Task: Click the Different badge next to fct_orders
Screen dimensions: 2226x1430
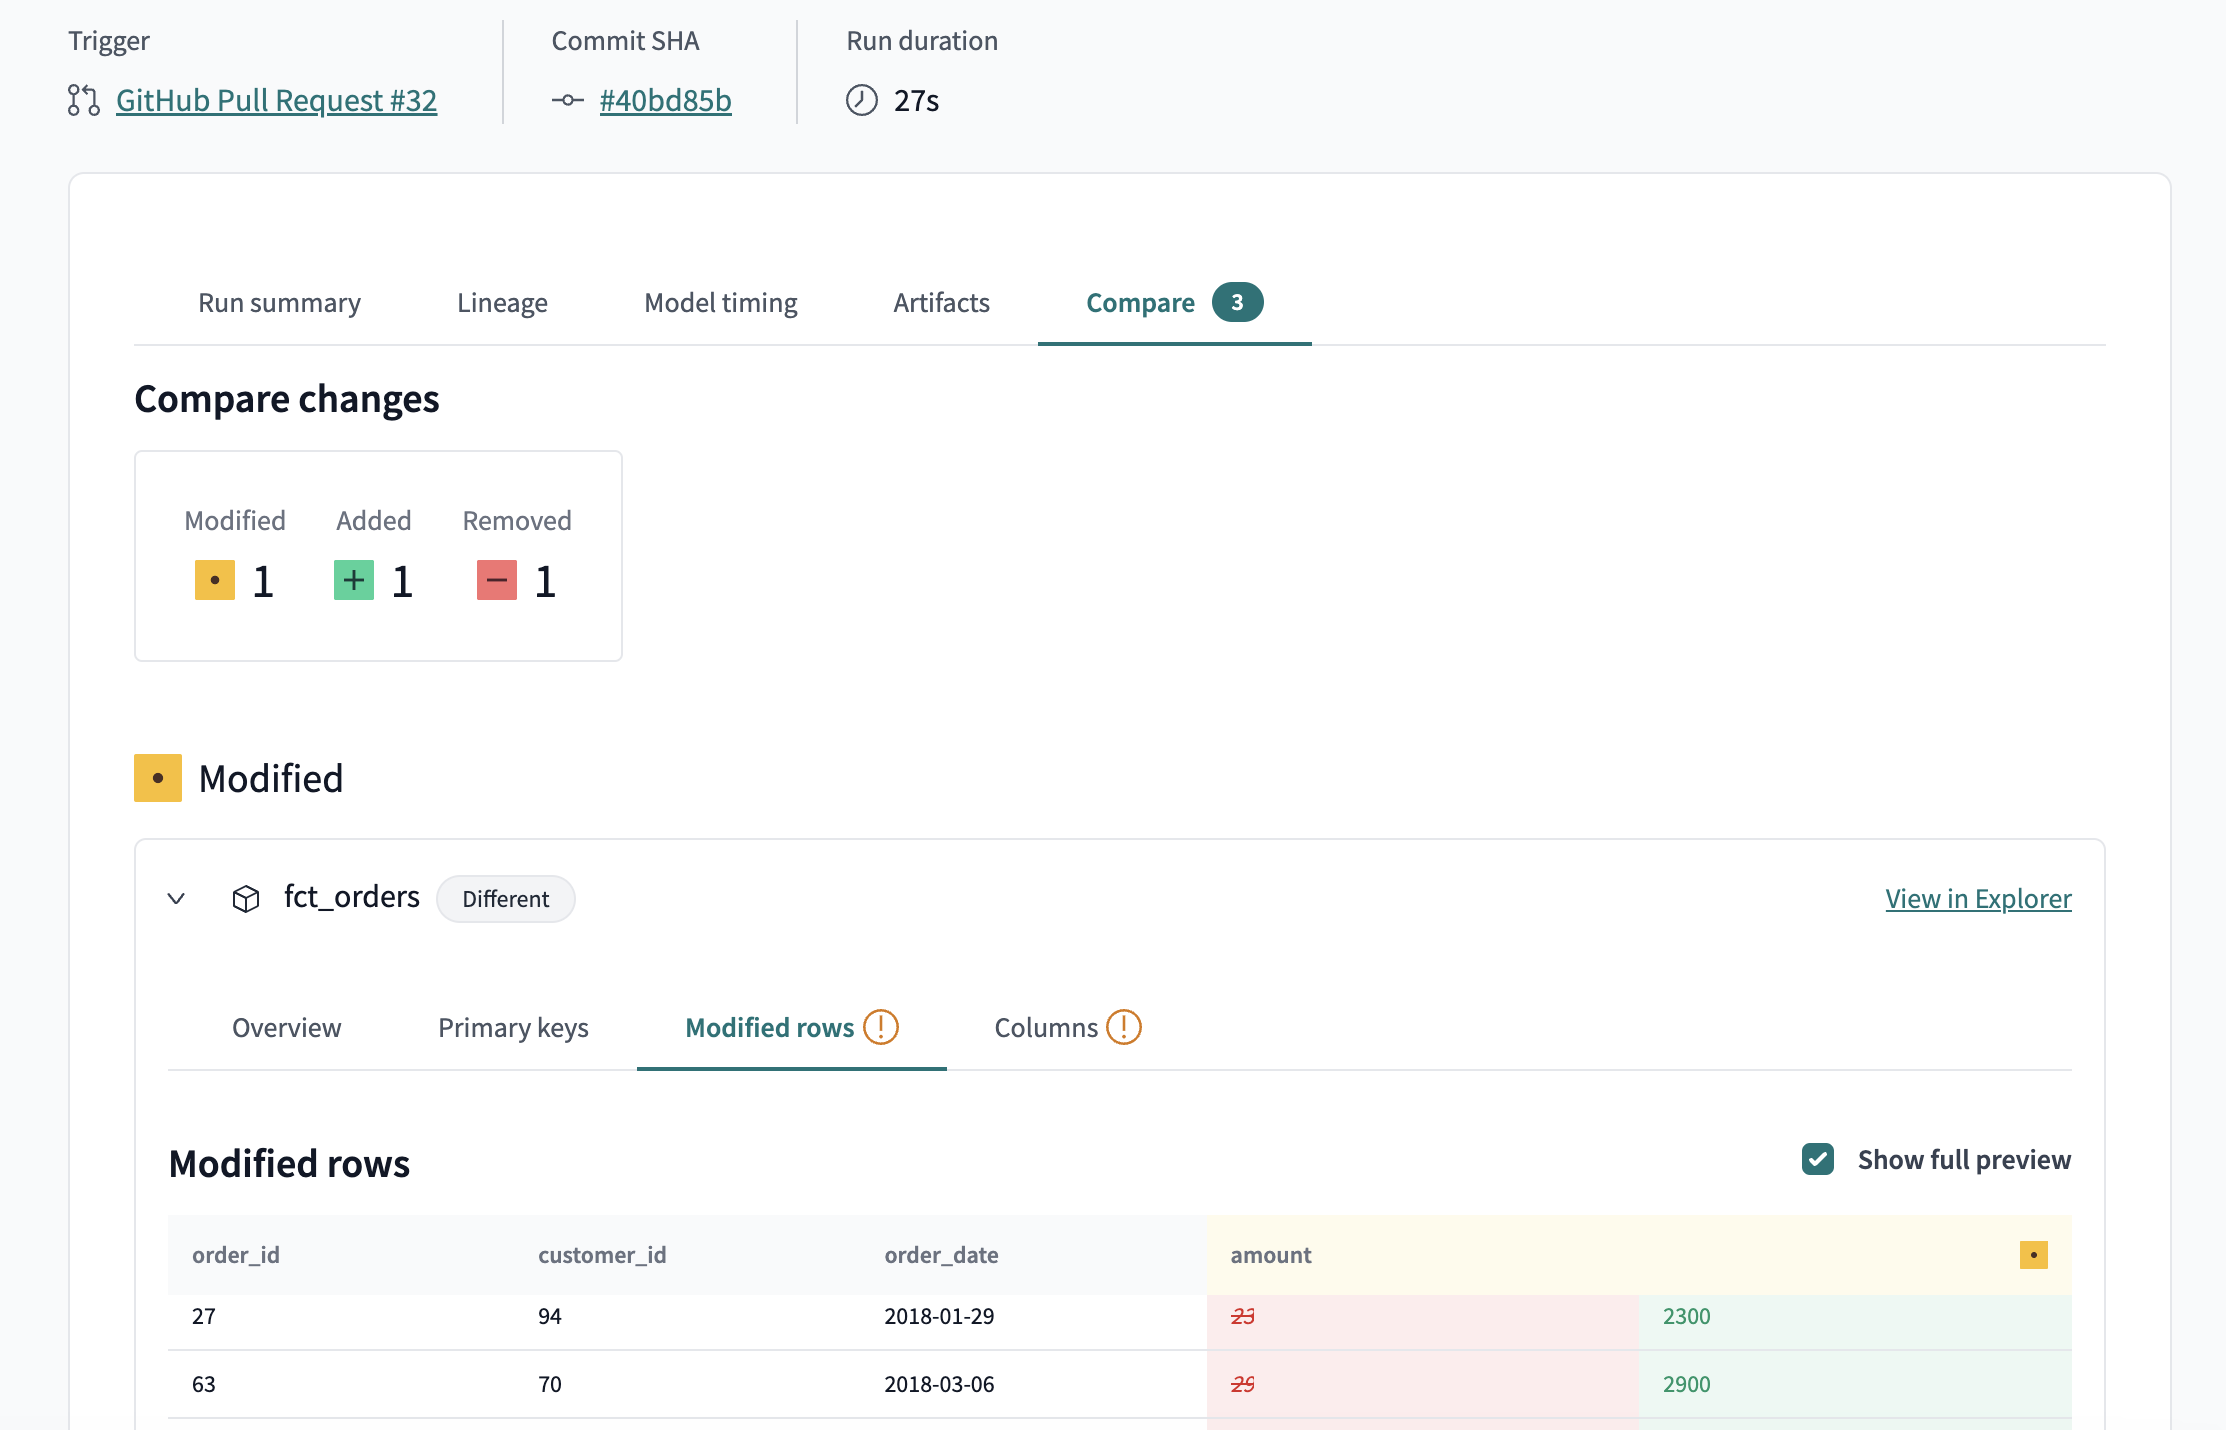Action: click(505, 898)
